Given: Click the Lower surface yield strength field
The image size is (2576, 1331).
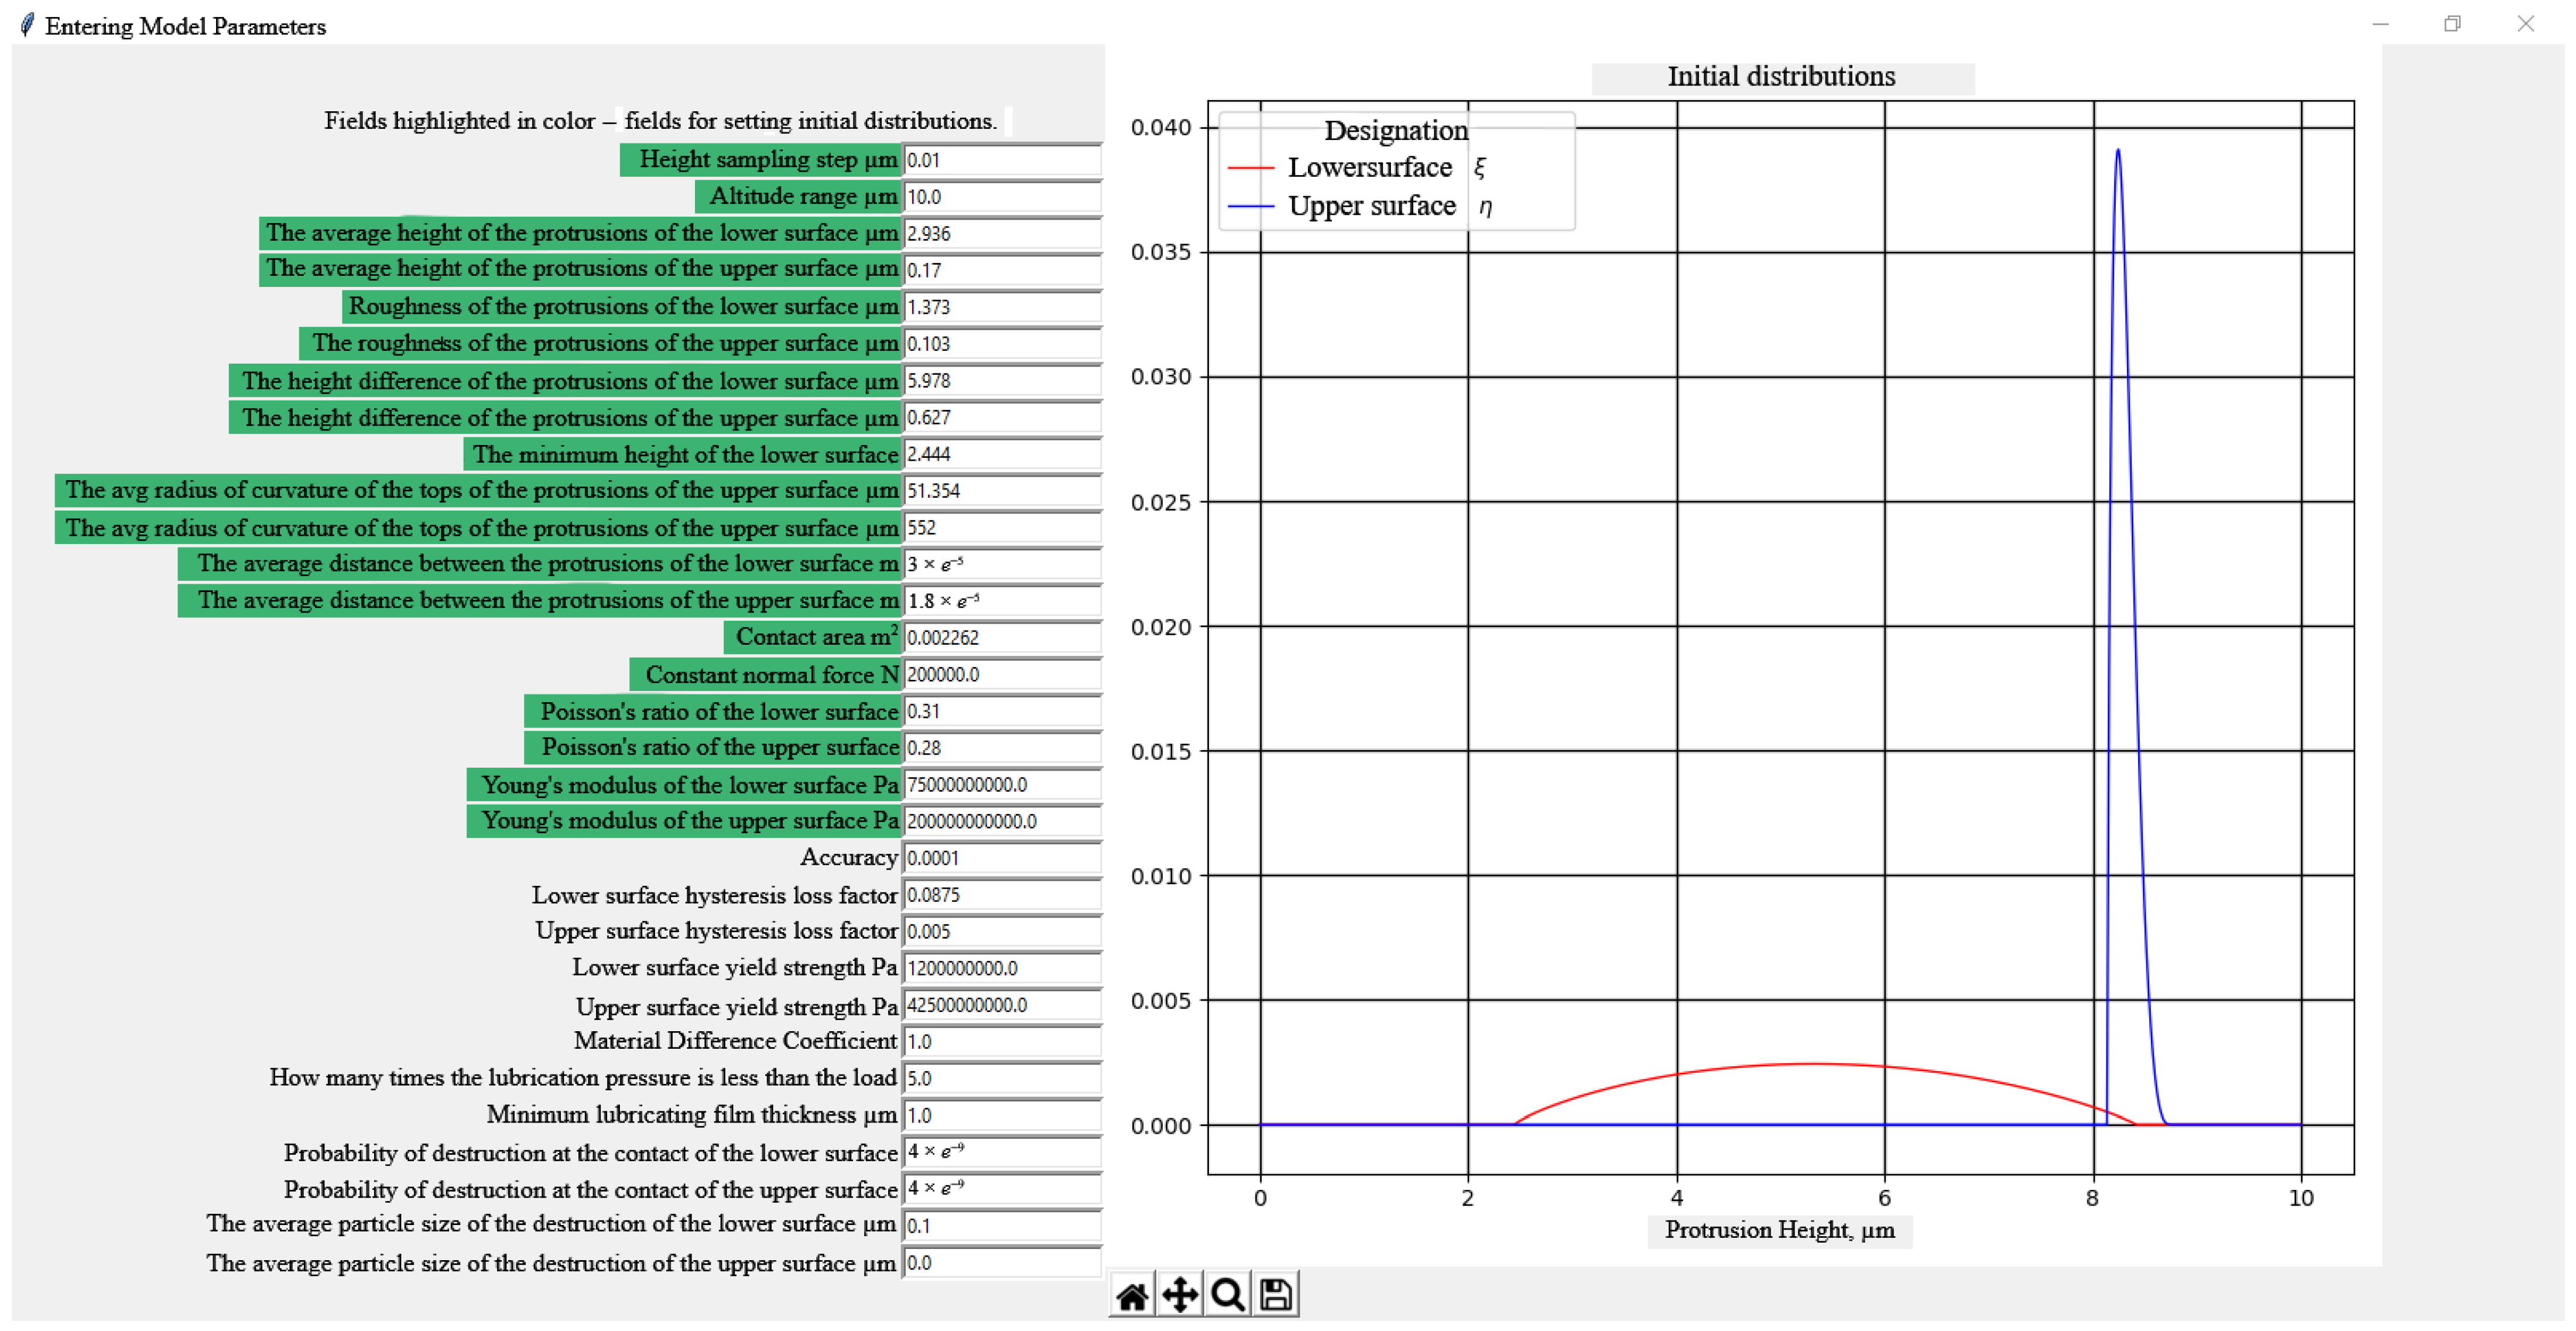Looking at the screenshot, I should pos(1001,968).
